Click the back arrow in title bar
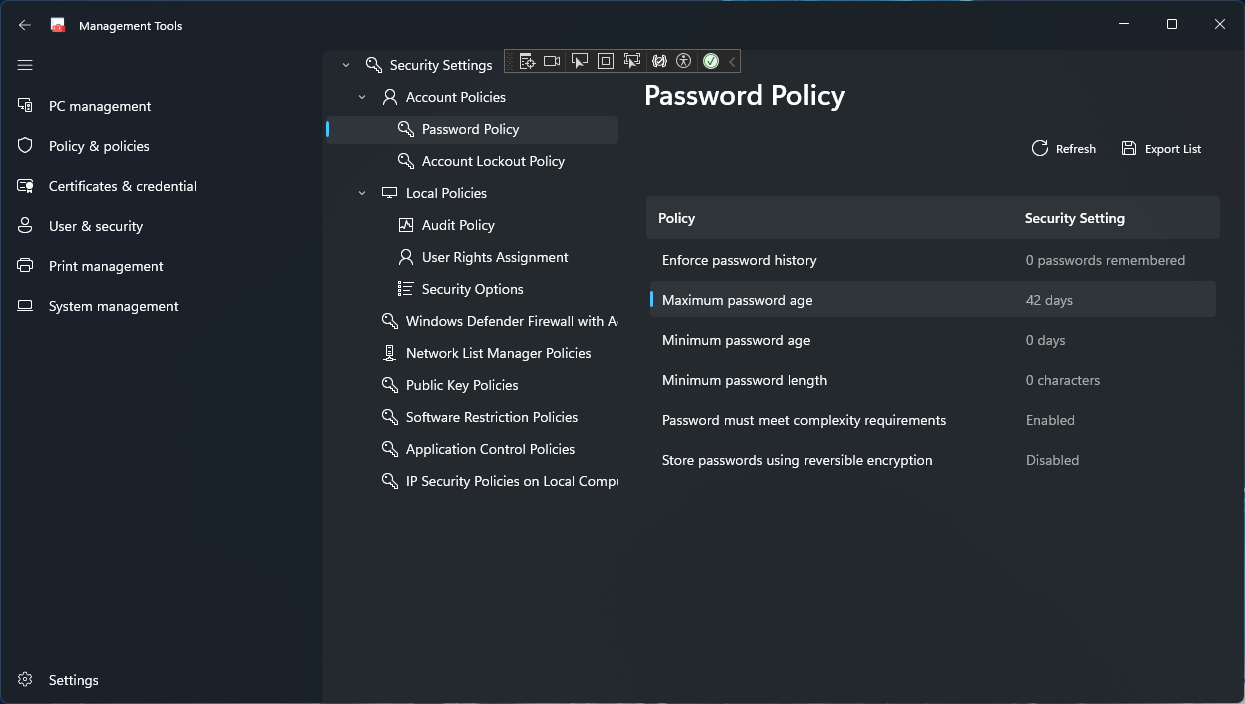This screenshot has height=704, width=1245. [x=25, y=25]
